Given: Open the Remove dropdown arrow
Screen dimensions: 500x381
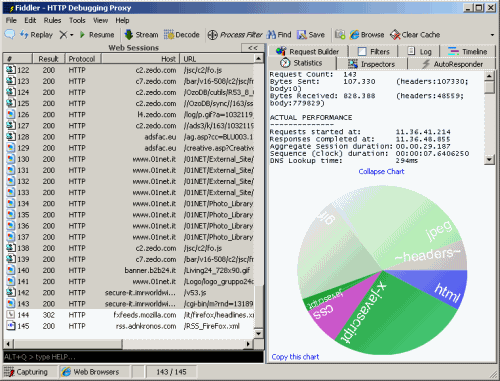Looking at the screenshot, I should tap(72, 35).
